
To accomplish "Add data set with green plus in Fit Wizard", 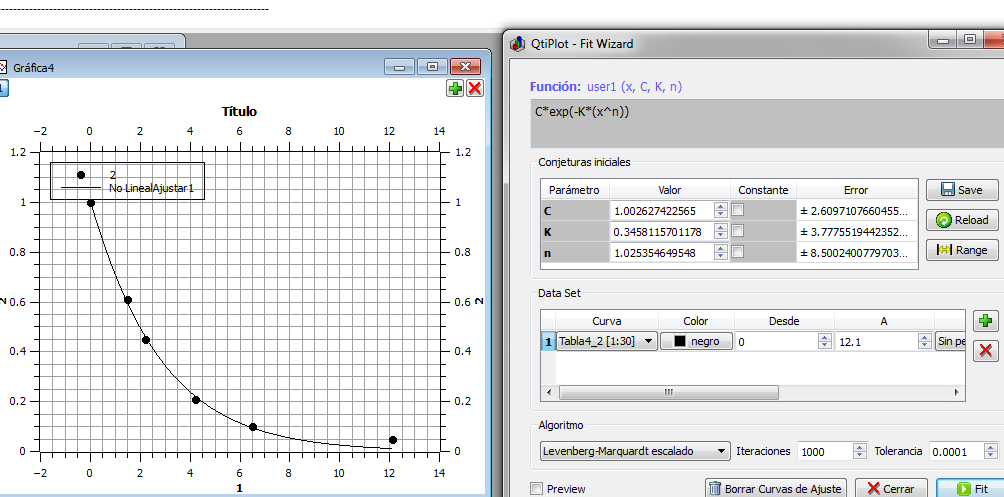I will pyautogui.click(x=985, y=321).
